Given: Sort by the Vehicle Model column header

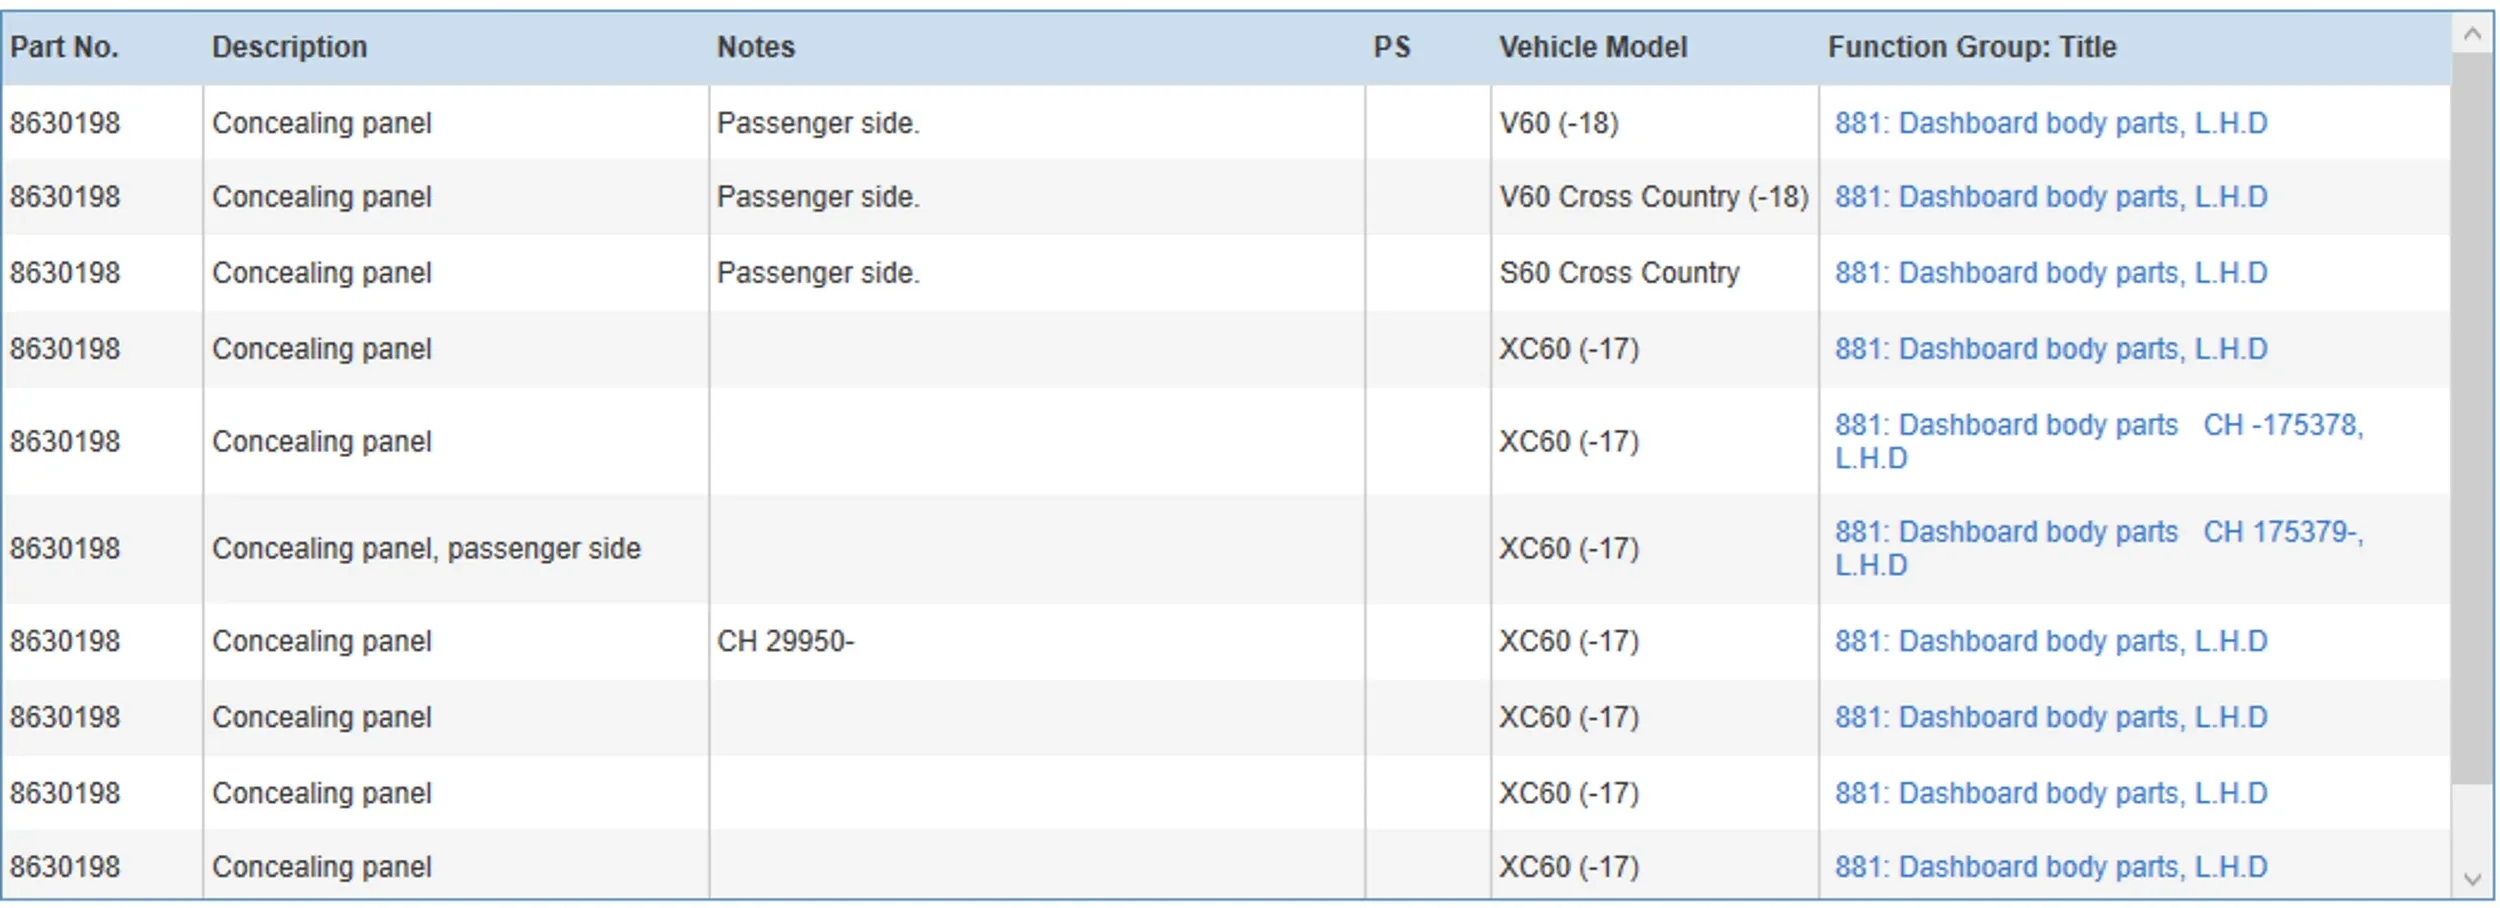Looking at the screenshot, I should pyautogui.click(x=1592, y=47).
